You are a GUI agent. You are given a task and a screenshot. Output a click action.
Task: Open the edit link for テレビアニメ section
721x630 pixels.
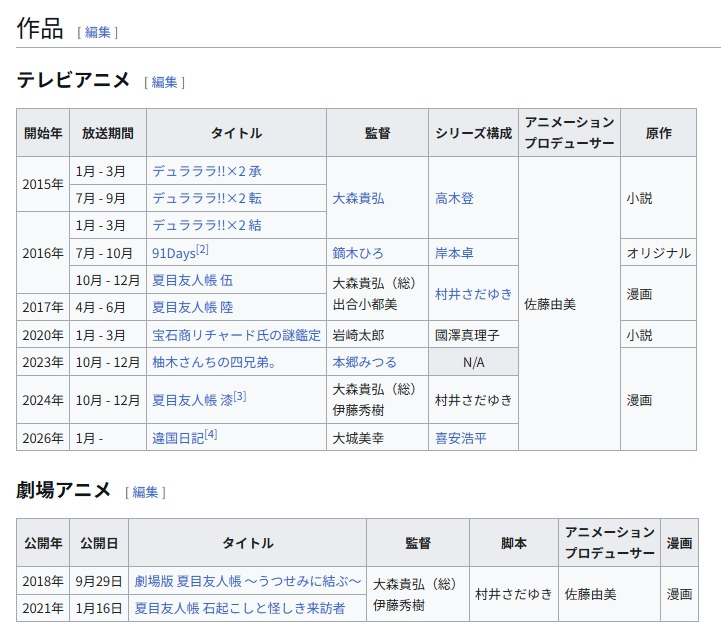pyautogui.click(x=164, y=82)
